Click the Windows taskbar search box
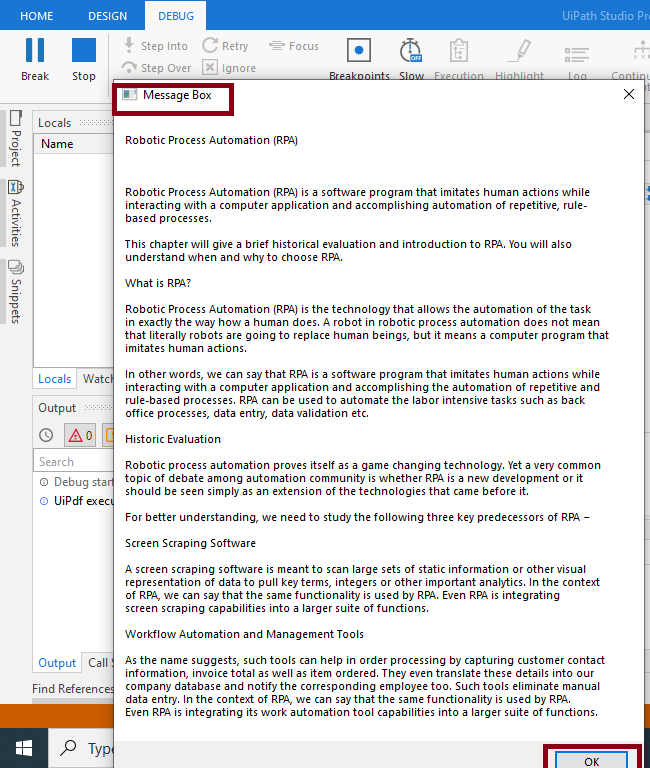This screenshot has width=650, height=768. pyautogui.click(x=83, y=748)
